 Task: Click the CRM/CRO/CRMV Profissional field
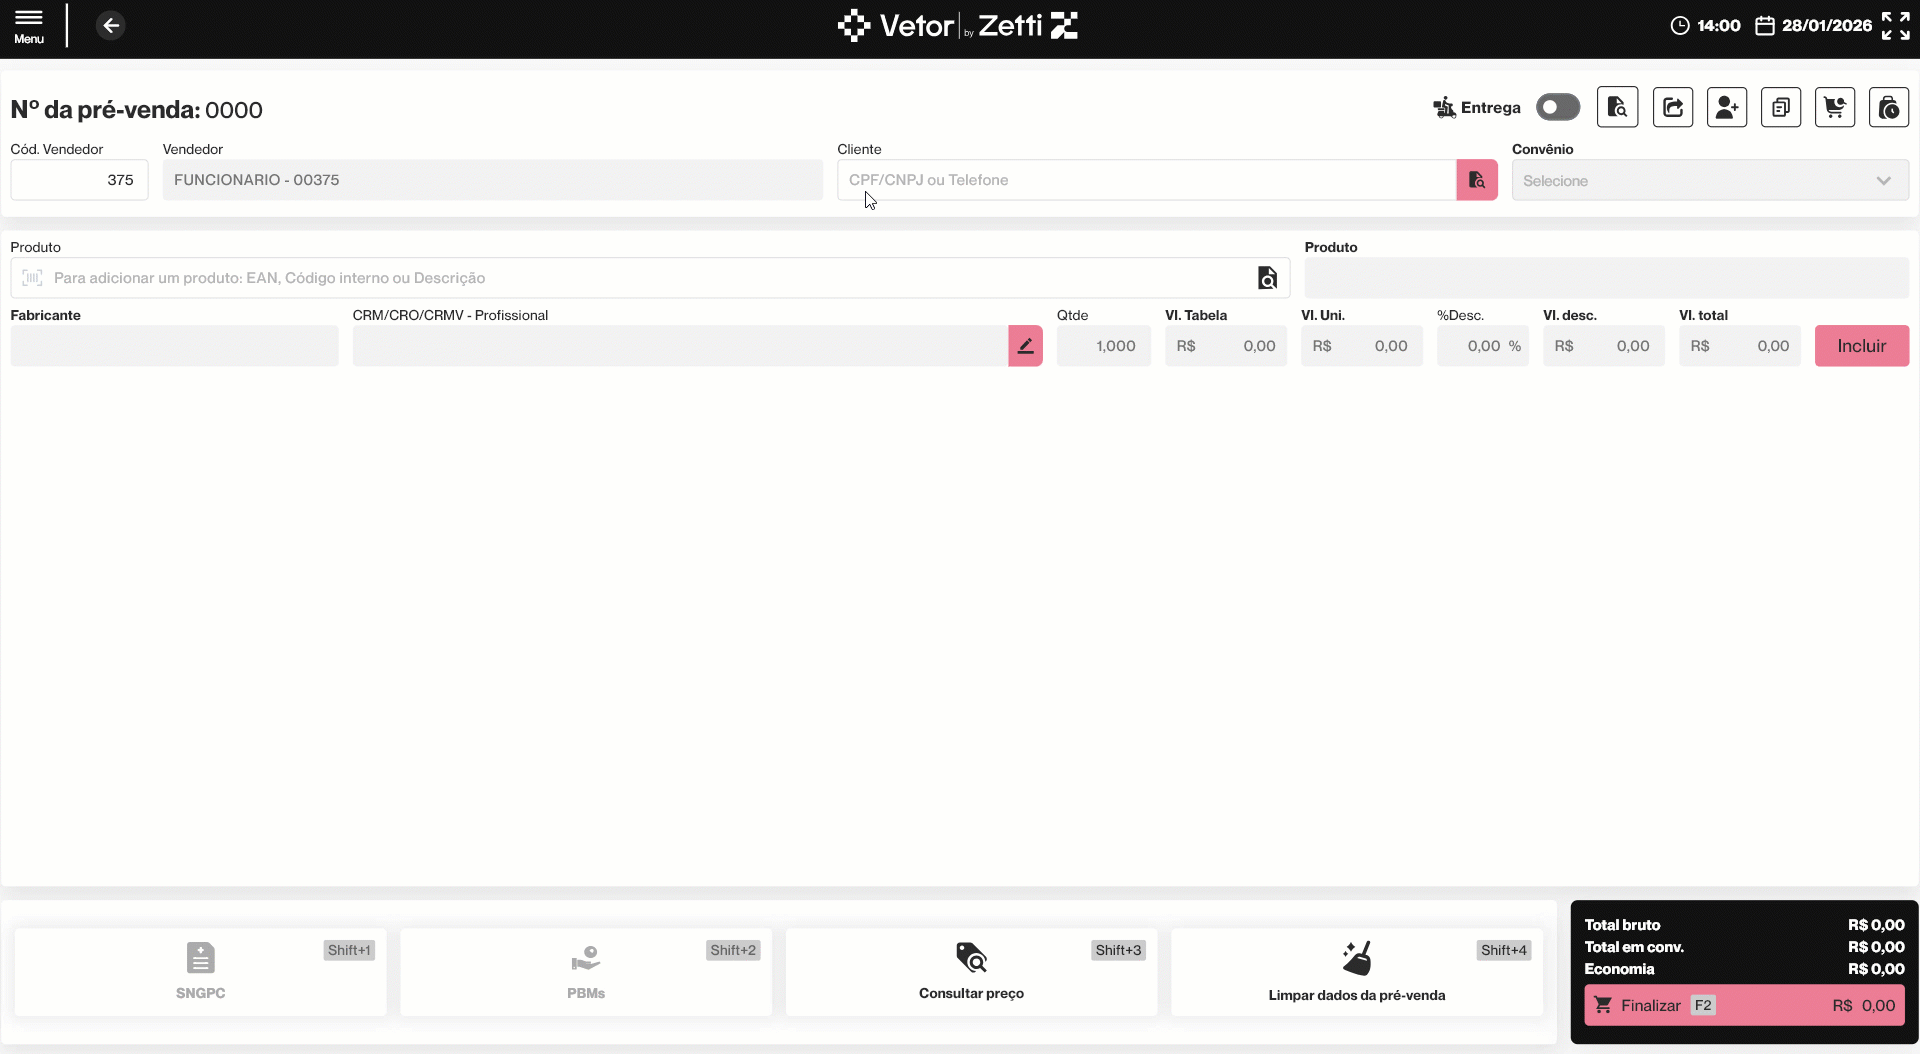pos(681,346)
